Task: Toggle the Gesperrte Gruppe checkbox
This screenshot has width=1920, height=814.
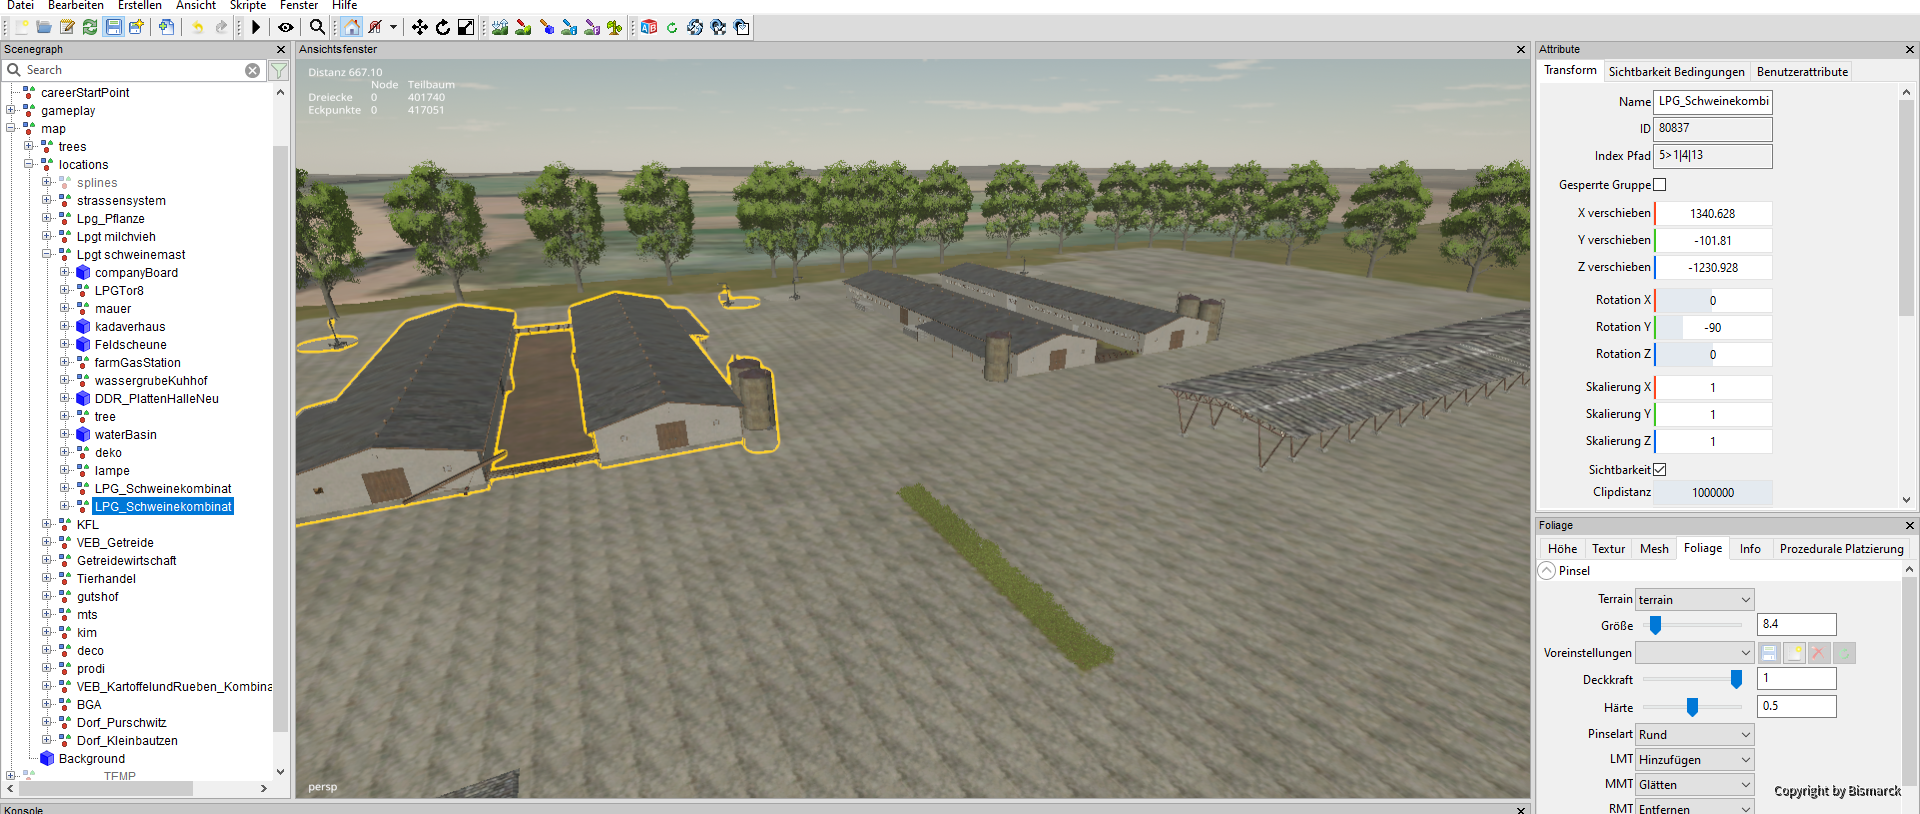Action: coord(1660,185)
